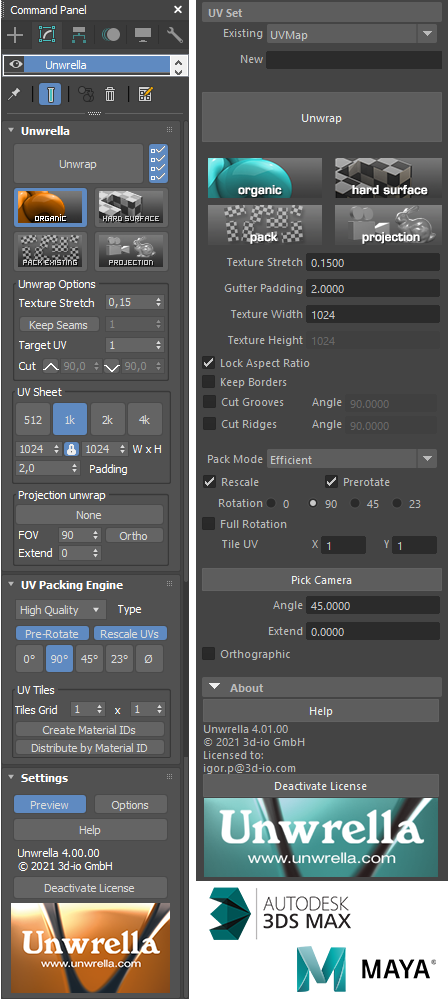Open the Hierarchy tab icon

(x=79, y=34)
